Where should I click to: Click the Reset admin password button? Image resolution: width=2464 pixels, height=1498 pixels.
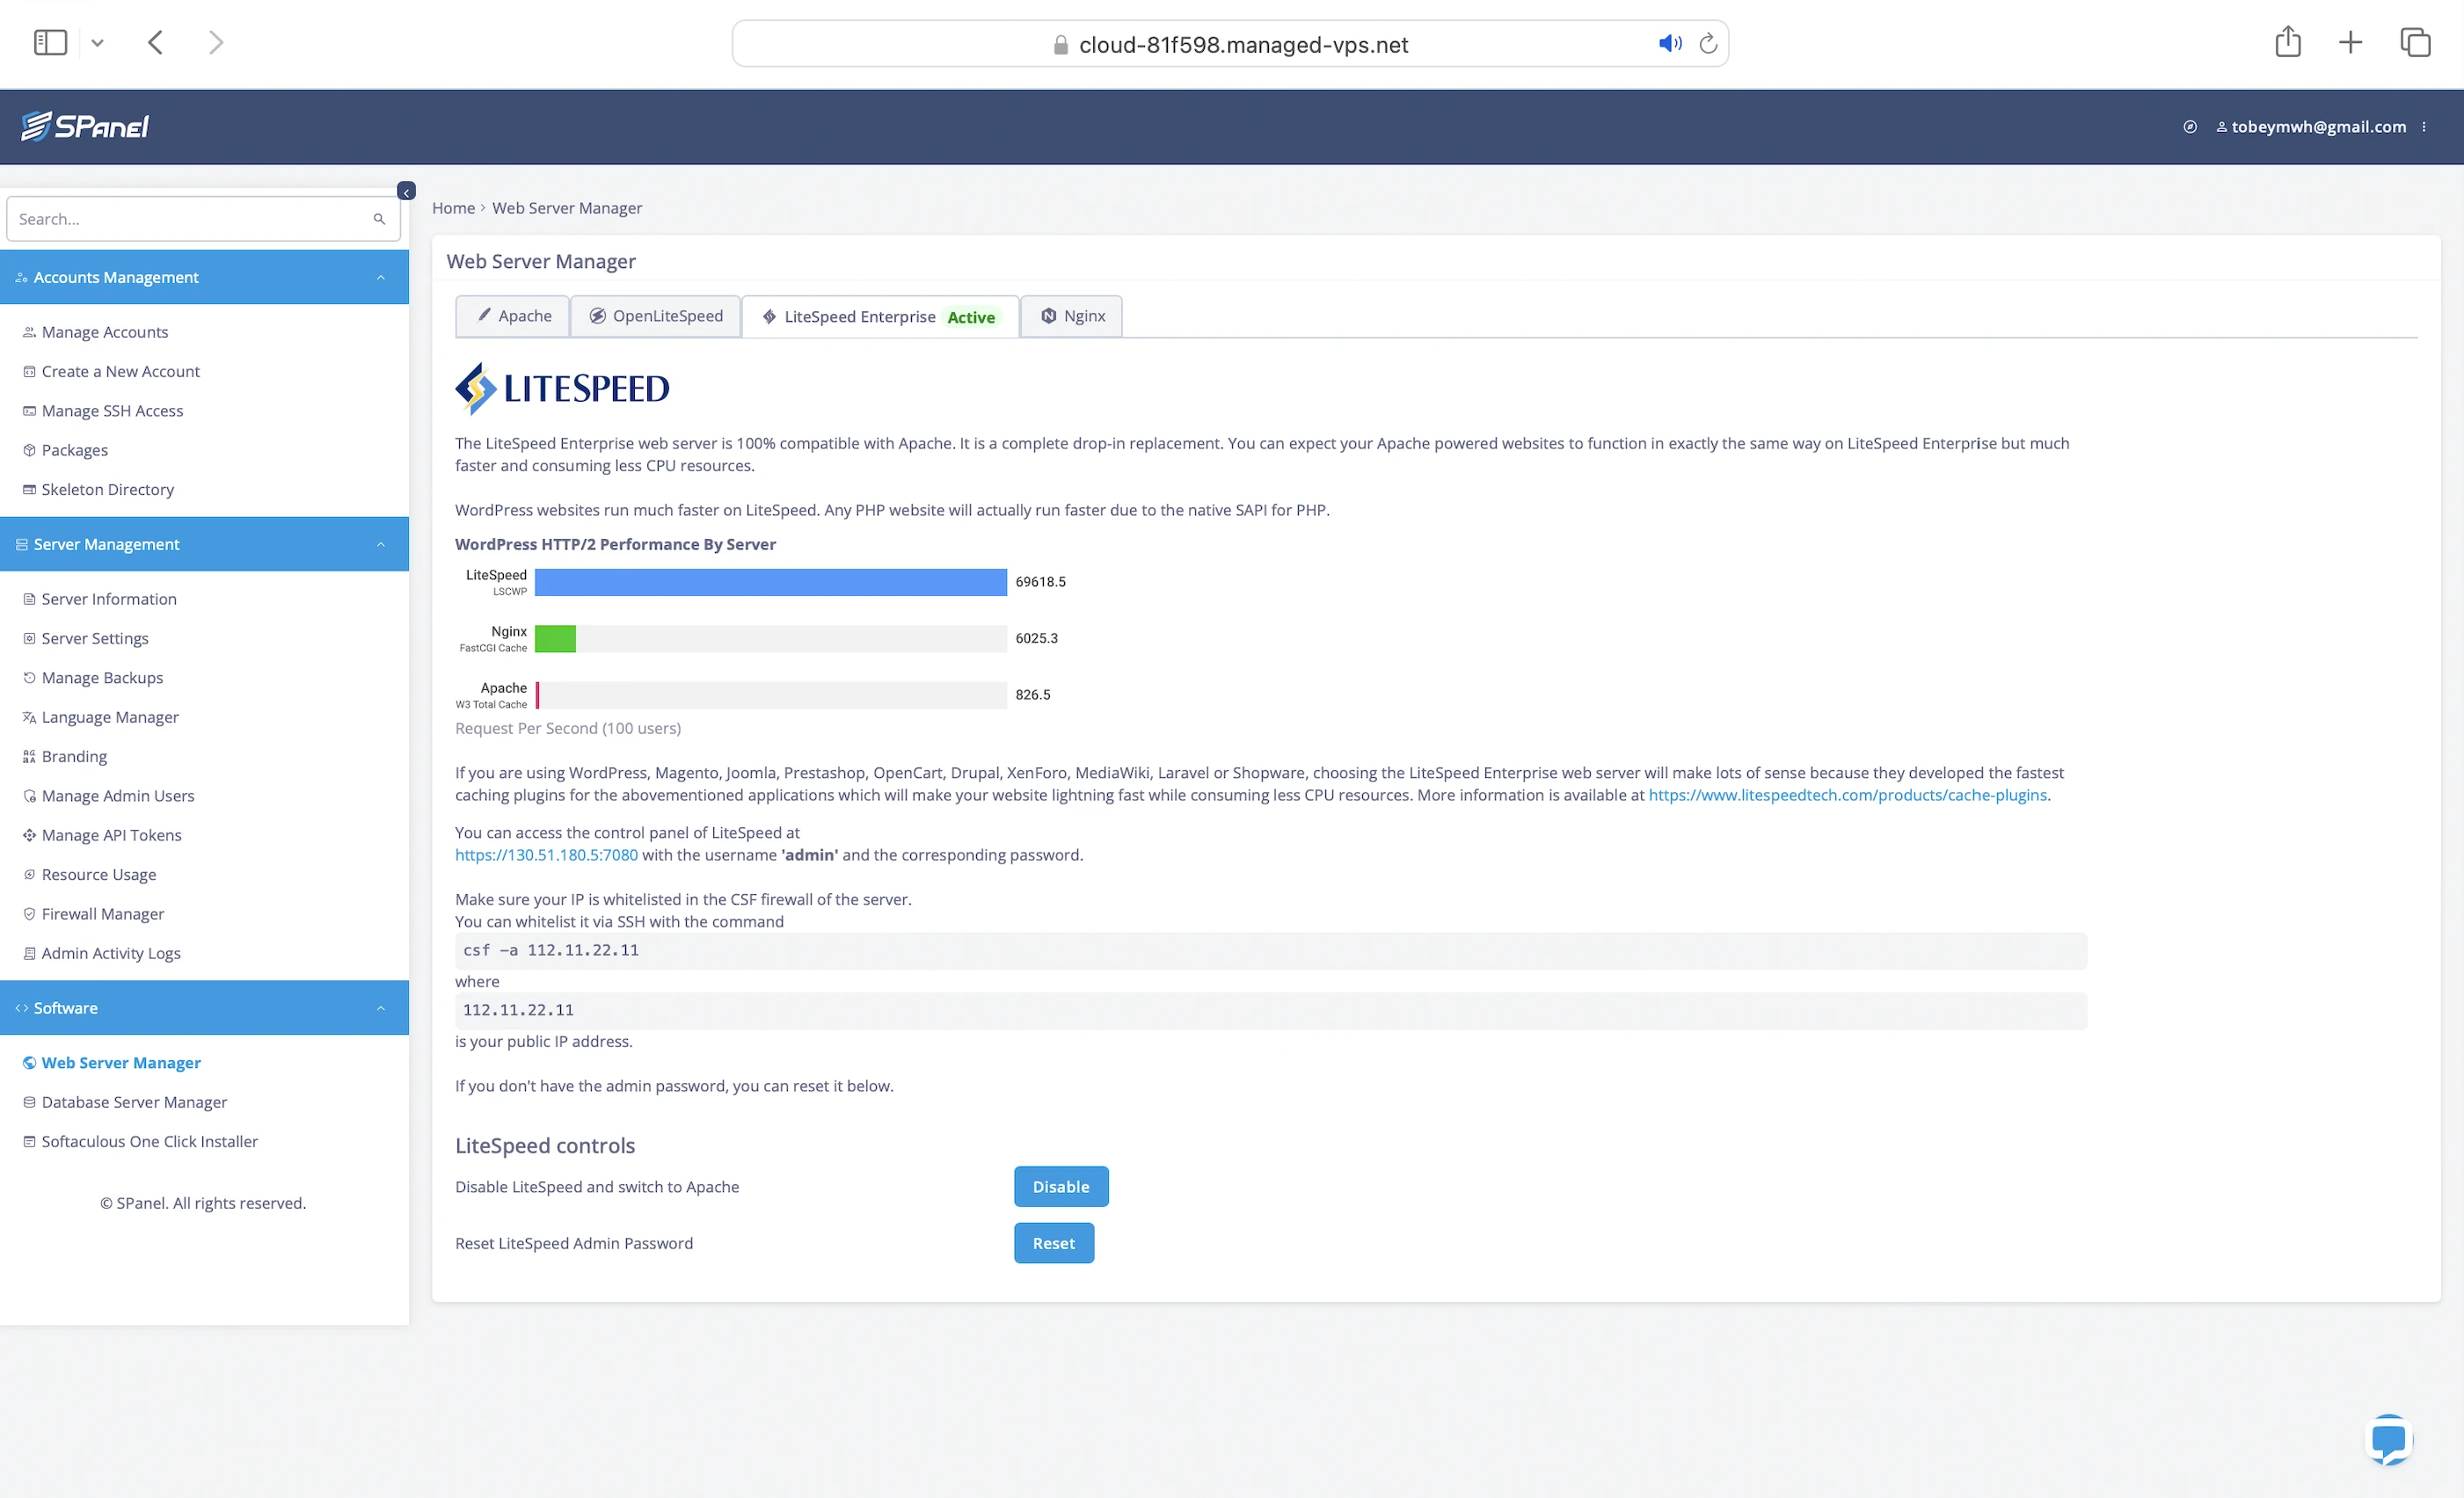coord(1053,1243)
